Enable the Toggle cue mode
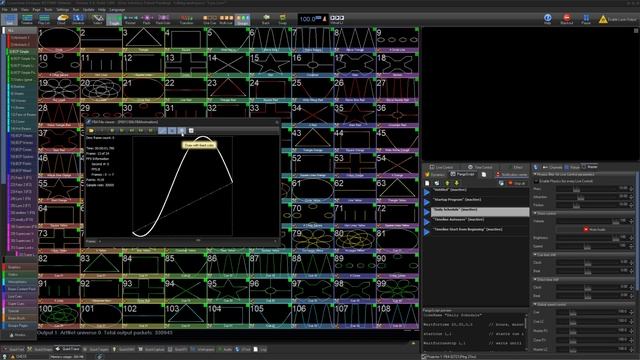Screen dimensions: 640x360 click(114, 19)
